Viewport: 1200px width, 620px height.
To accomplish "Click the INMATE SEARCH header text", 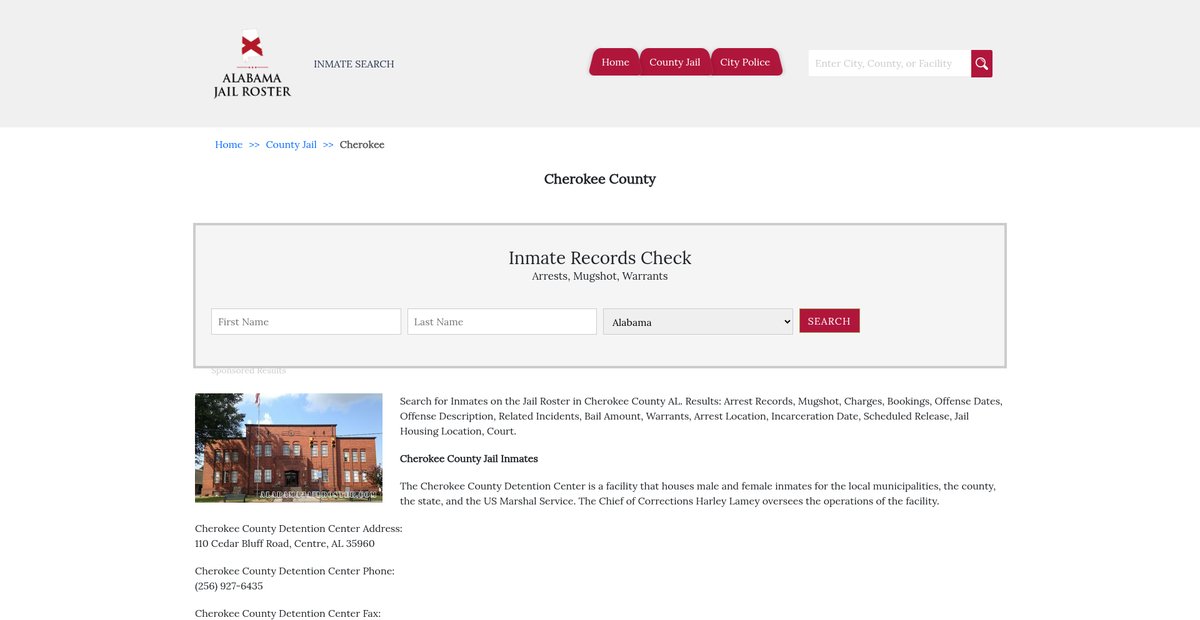I will tap(354, 64).
